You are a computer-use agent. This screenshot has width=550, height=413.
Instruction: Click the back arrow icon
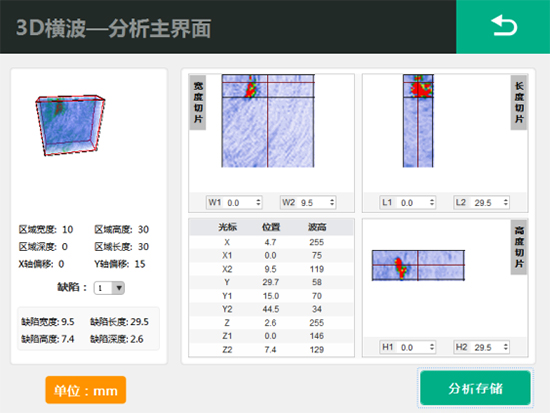pos(504,26)
